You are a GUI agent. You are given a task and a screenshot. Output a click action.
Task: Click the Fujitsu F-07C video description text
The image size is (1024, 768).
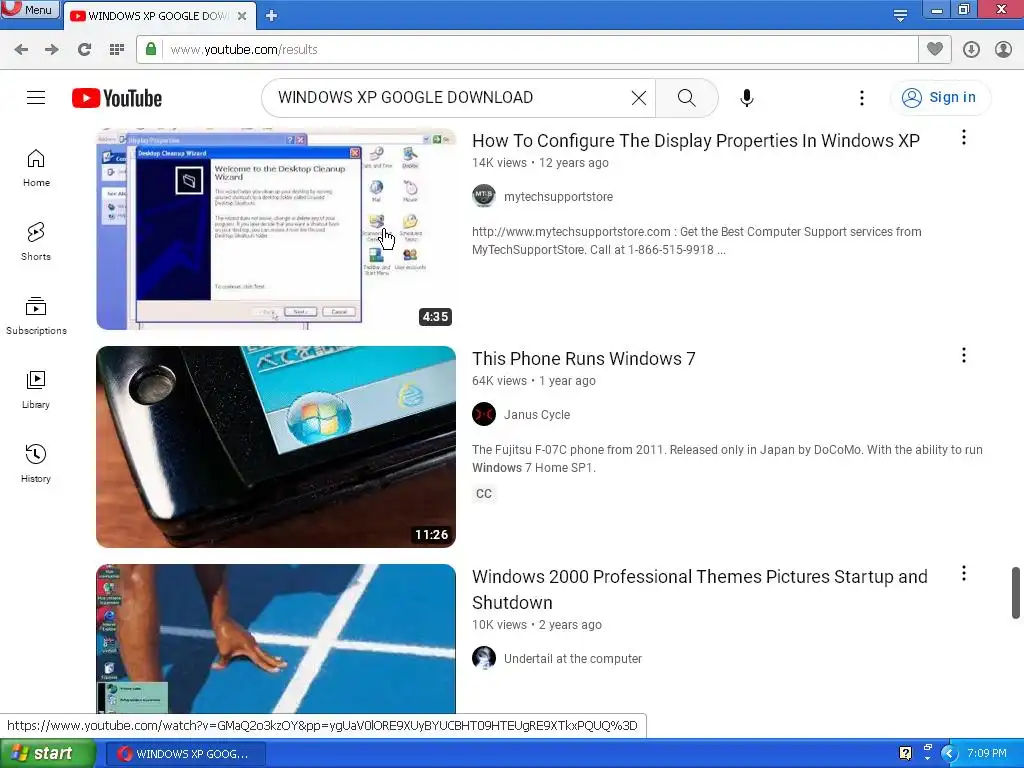(x=727, y=458)
